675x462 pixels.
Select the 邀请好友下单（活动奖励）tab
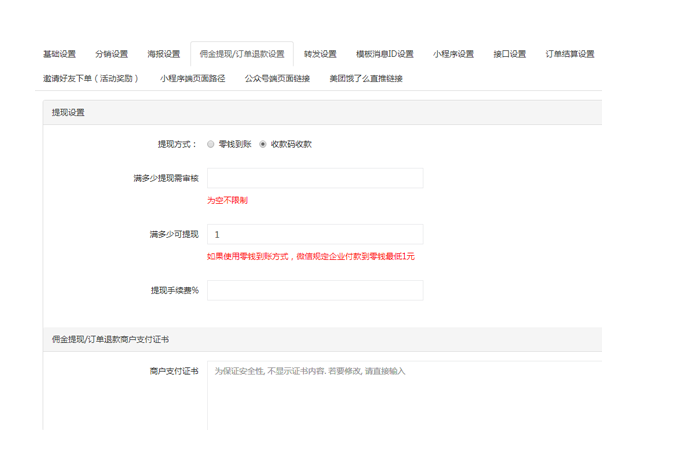click(91, 78)
